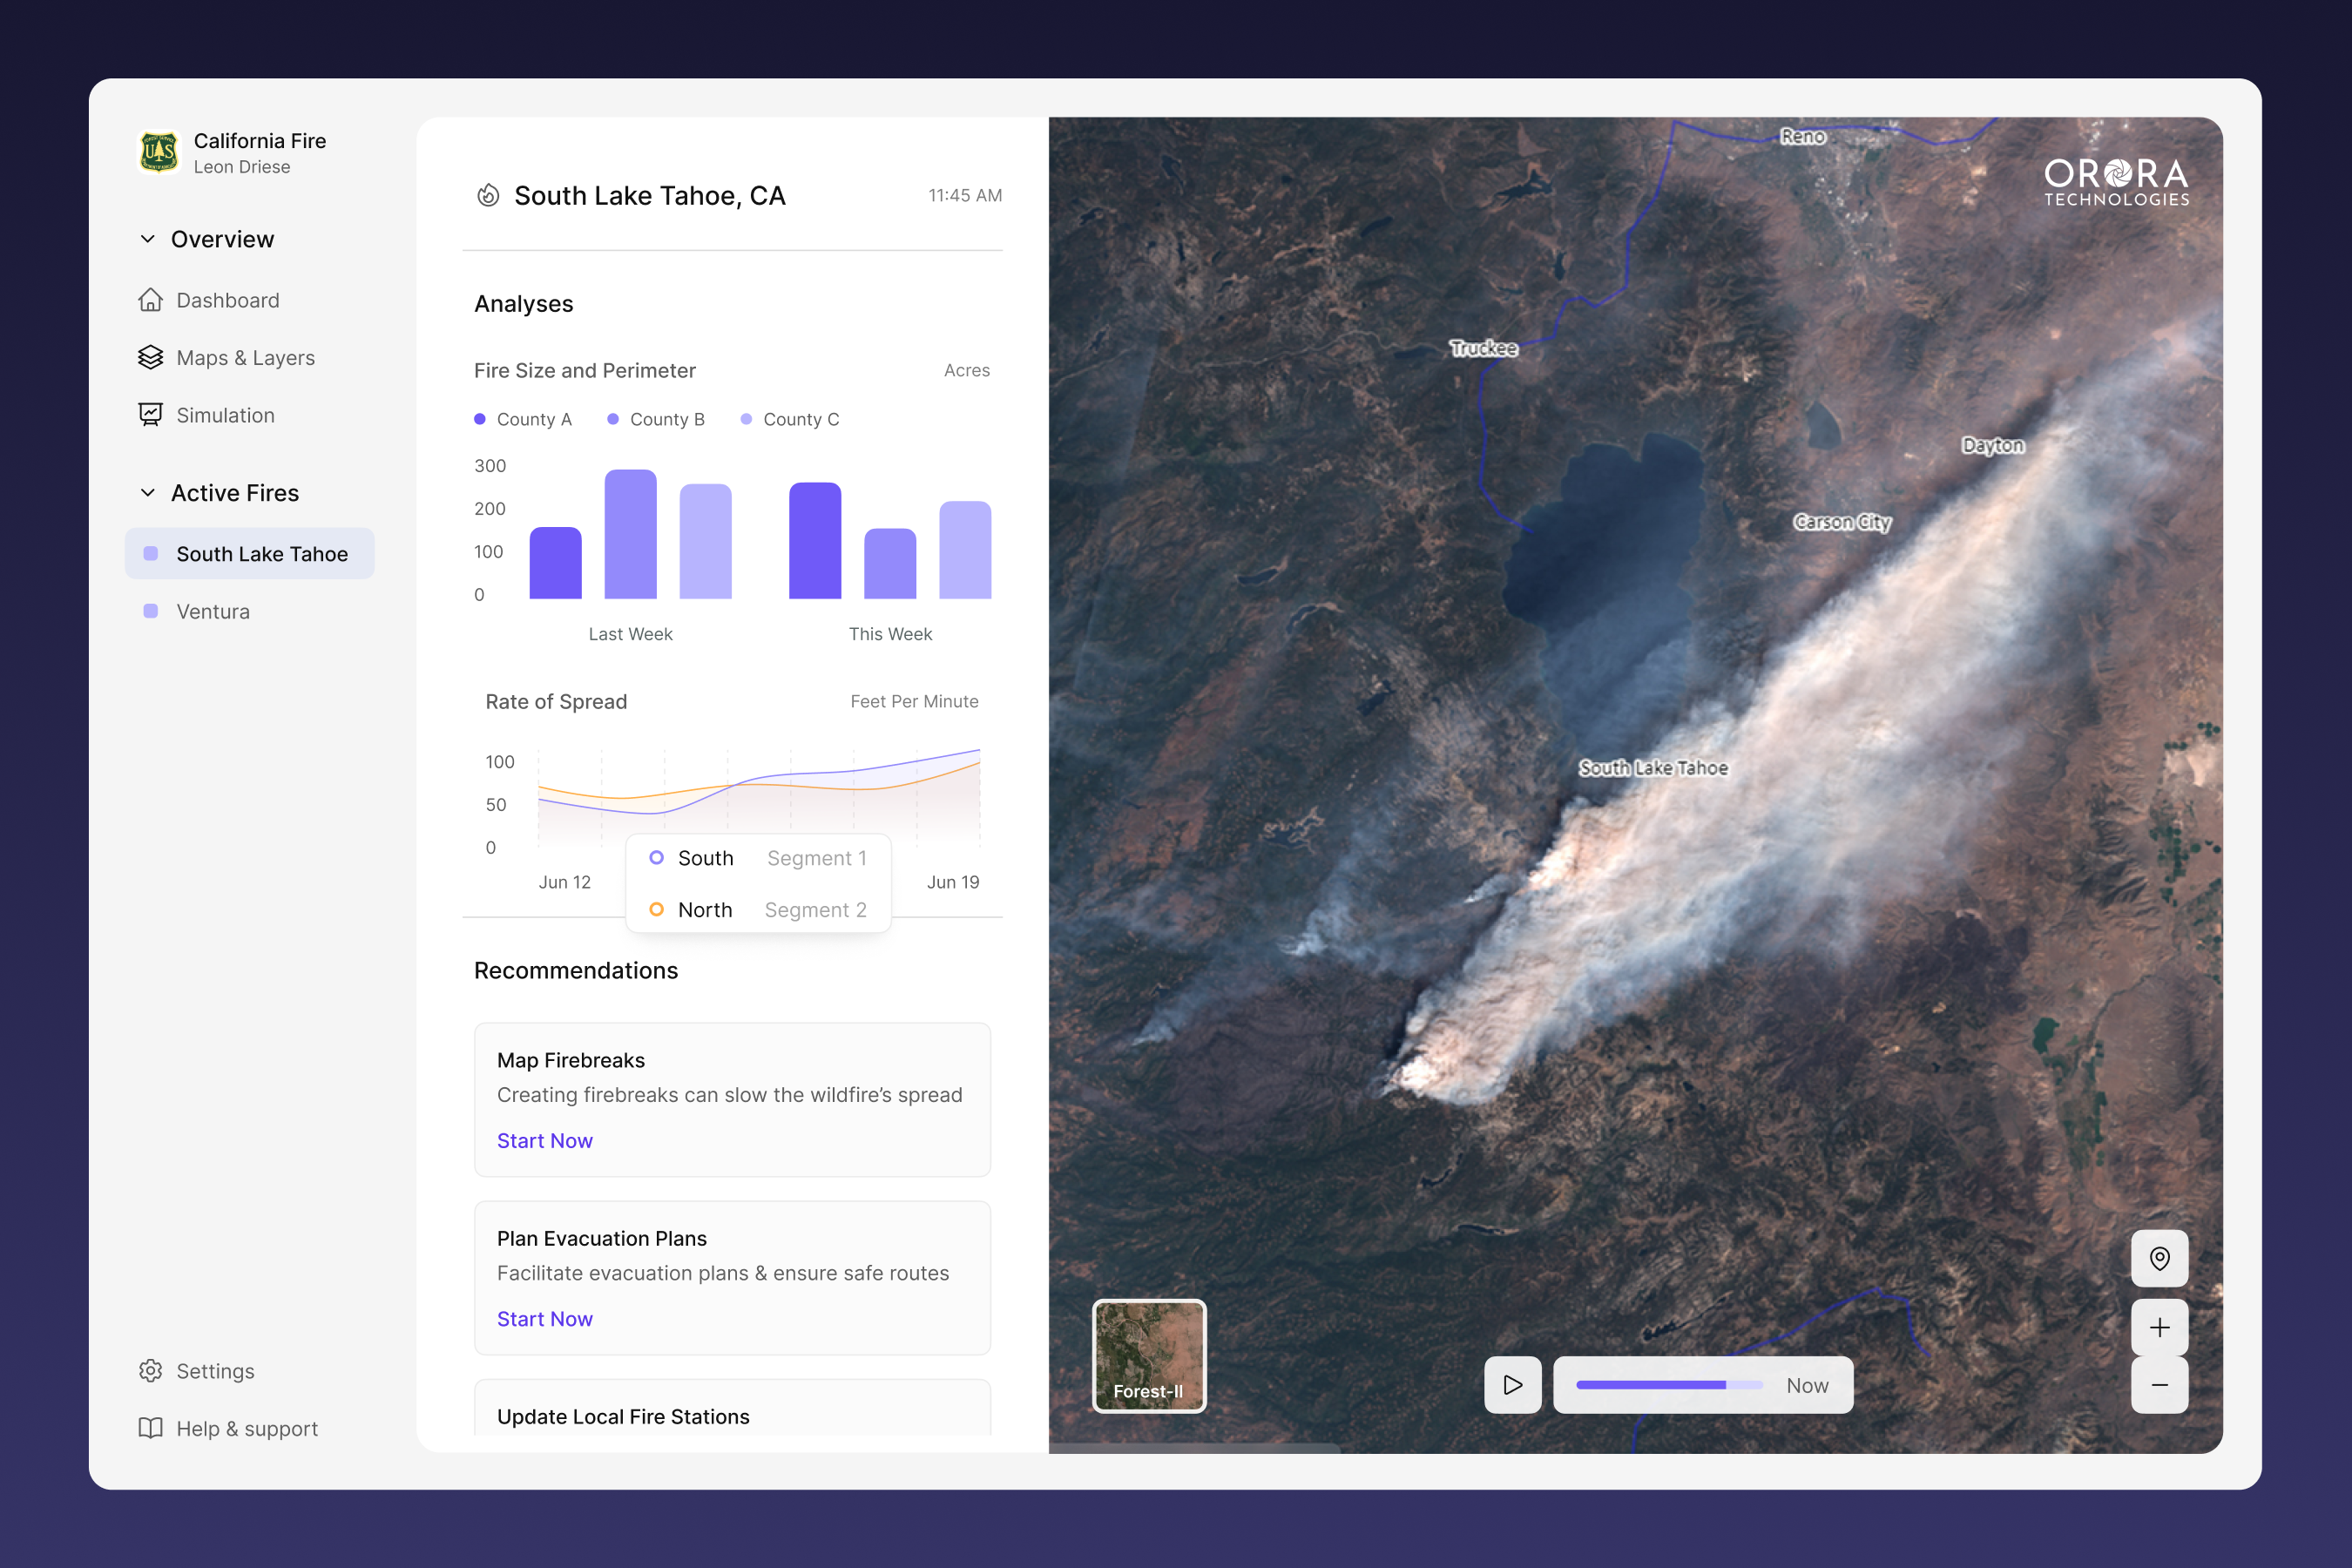The height and width of the screenshot is (1568, 2352).
Task: Collapse the Overview section
Action: tap(147, 238)
